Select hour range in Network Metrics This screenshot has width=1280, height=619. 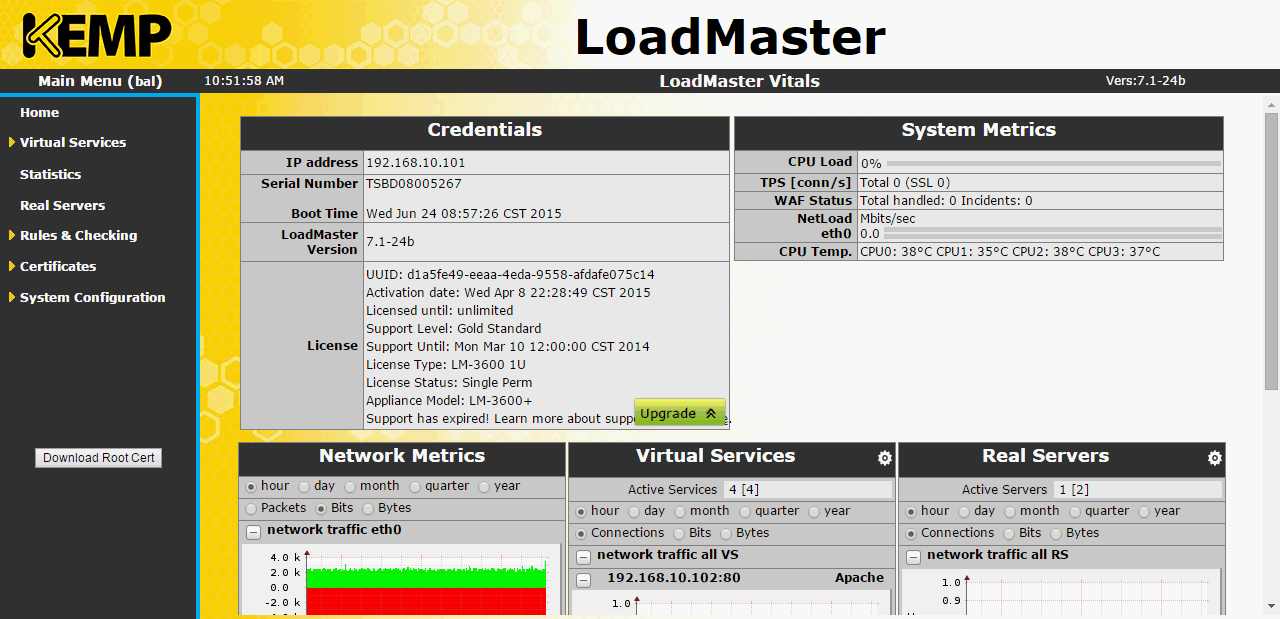251,487
